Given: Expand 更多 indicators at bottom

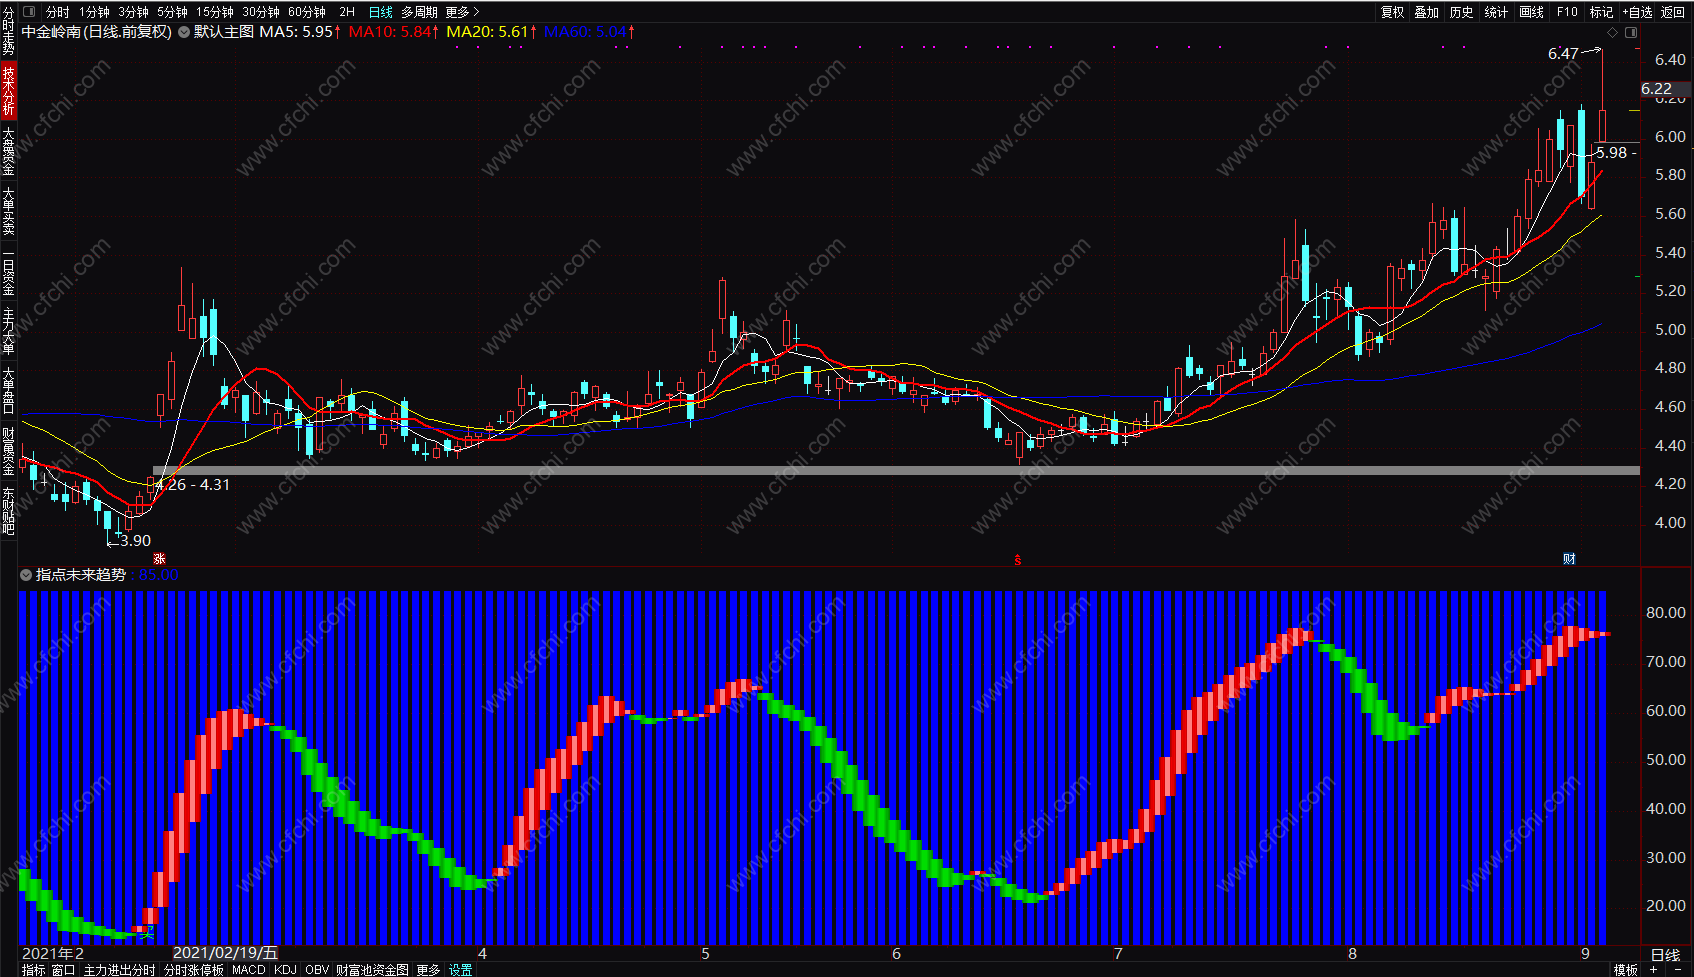Looking at the screenshot, I should click(428, 970).
